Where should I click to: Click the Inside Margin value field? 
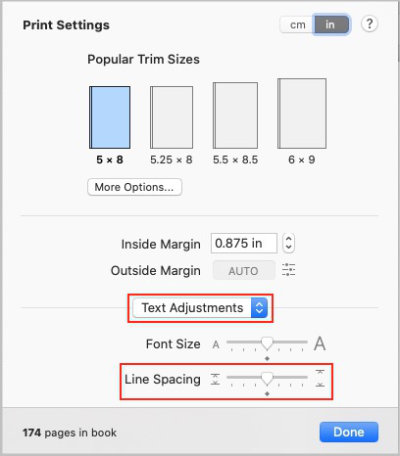(x=244, y=243)
